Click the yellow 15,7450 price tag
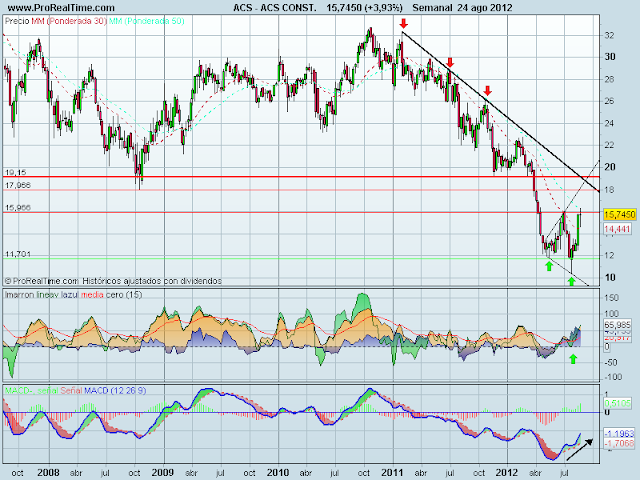Viewport: 640px width, 480px height. coord(619,214)
